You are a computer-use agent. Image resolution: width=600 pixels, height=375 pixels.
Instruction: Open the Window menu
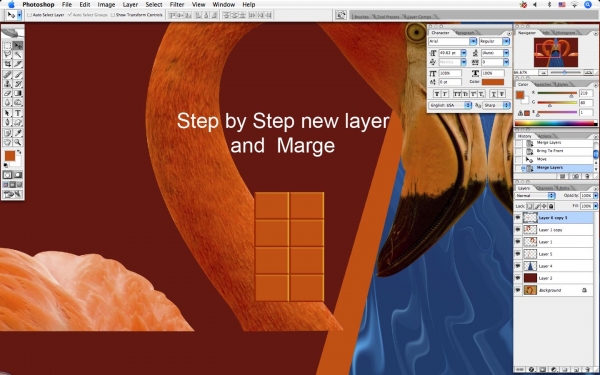[223, 5]
